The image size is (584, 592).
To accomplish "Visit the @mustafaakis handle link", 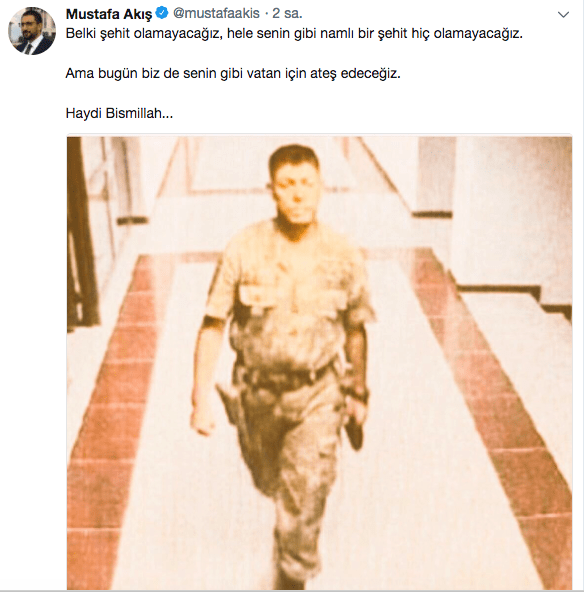I will click(216, 14).
